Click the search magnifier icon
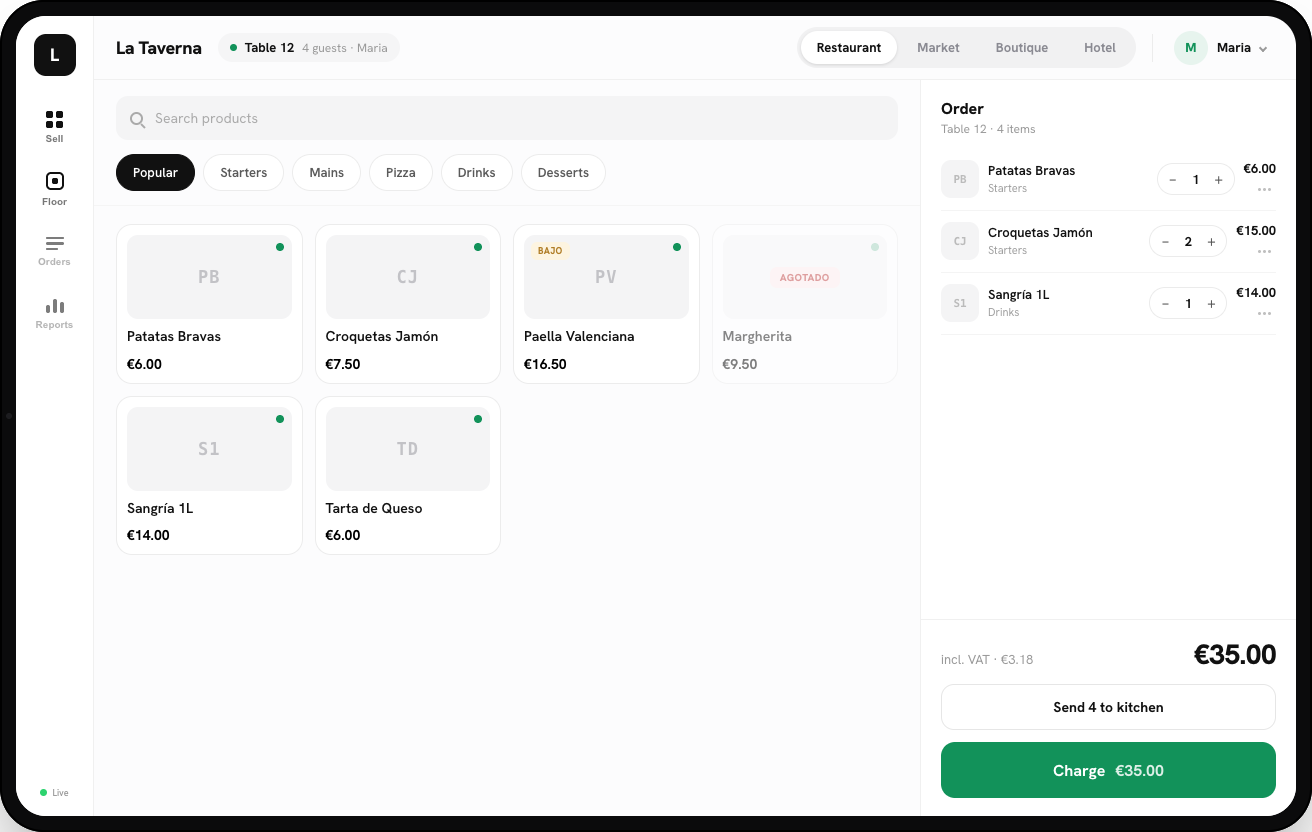 [x=138, y=119]
